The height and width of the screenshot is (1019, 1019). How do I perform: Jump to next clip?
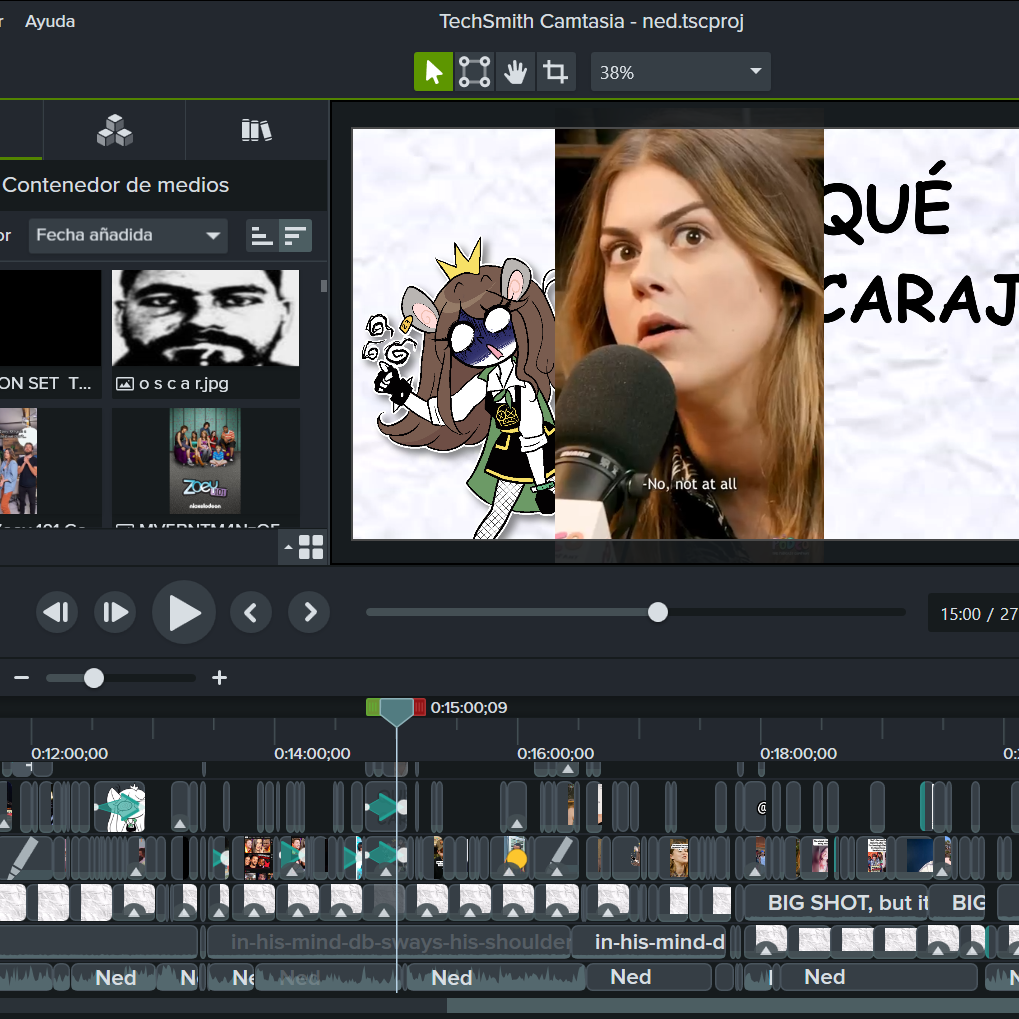click(309, 612)
